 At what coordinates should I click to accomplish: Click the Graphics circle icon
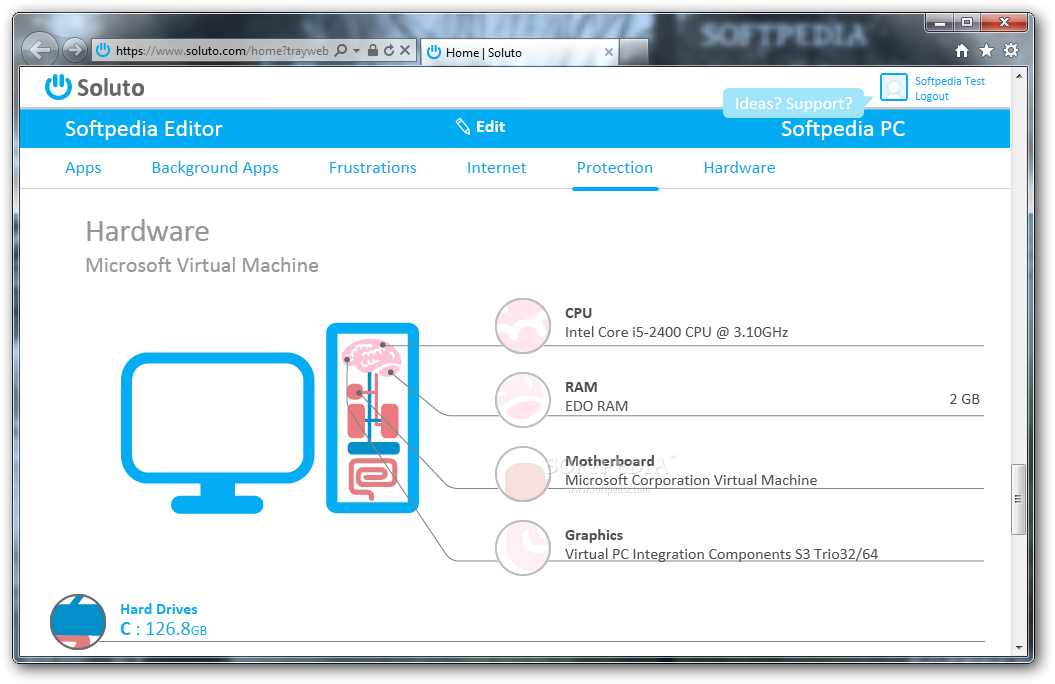click(523, 547)
